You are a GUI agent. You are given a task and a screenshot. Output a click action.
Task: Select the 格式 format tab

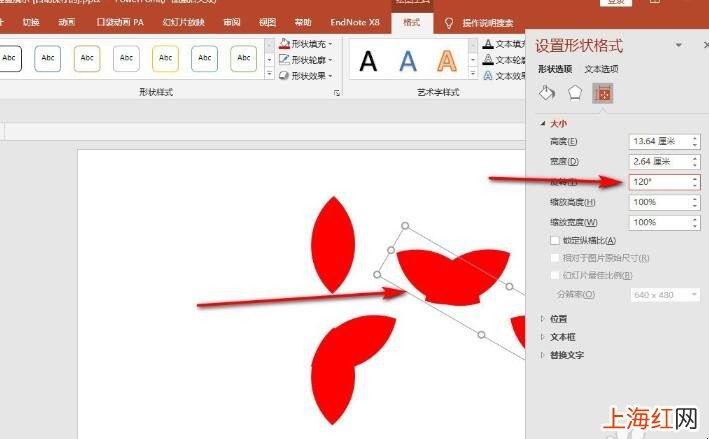[411, 22]
